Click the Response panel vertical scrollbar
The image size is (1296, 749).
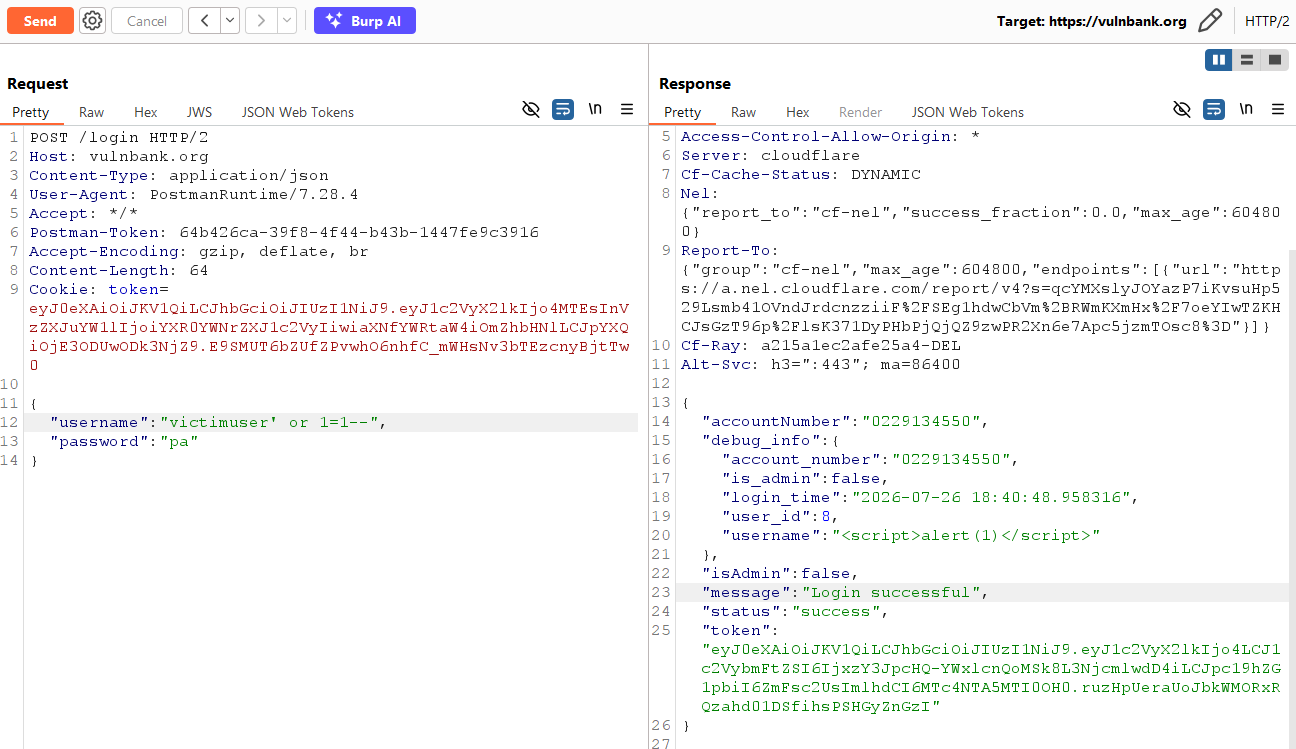pos(1290,500)
